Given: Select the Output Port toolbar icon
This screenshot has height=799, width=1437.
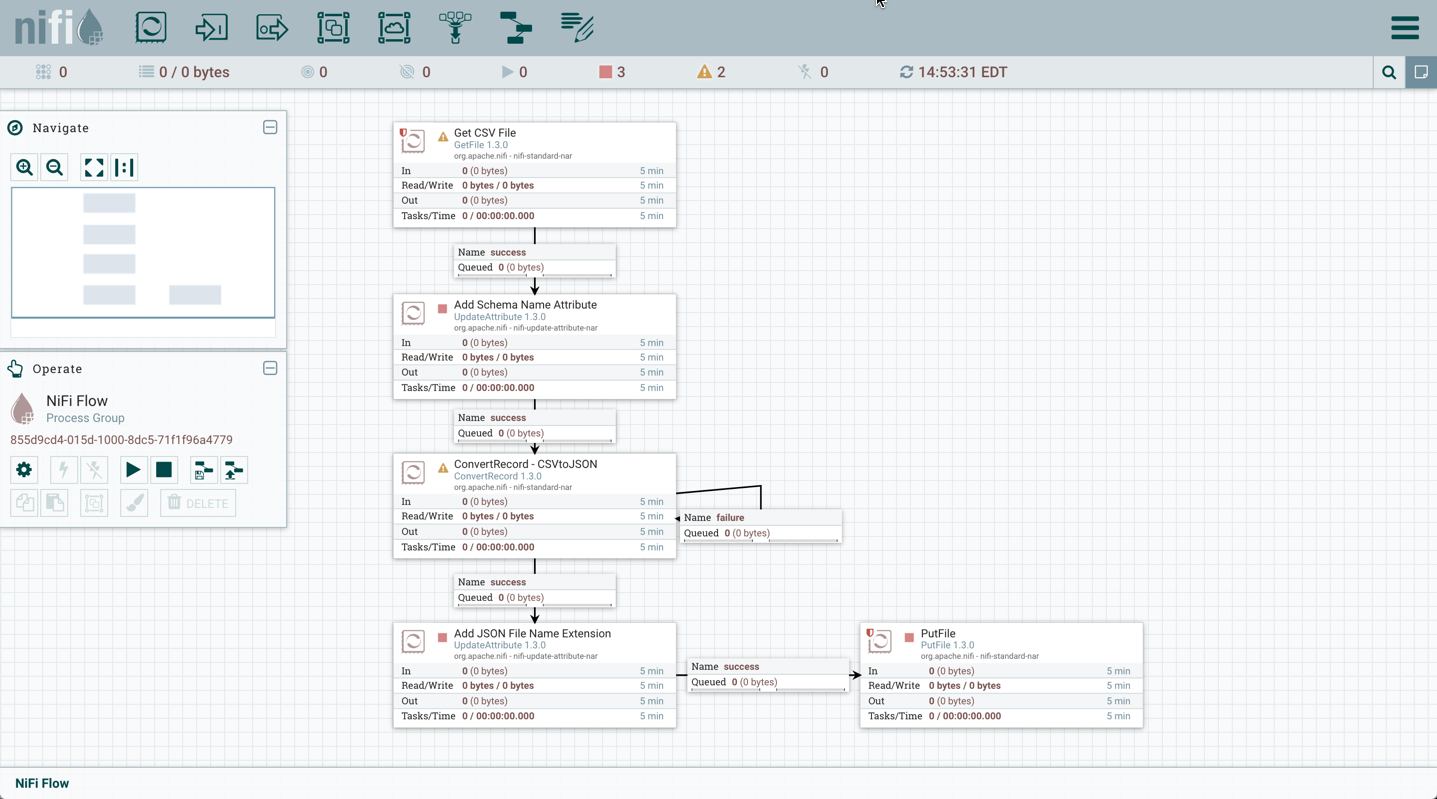Looking at the screenshot, I should 272,27.
